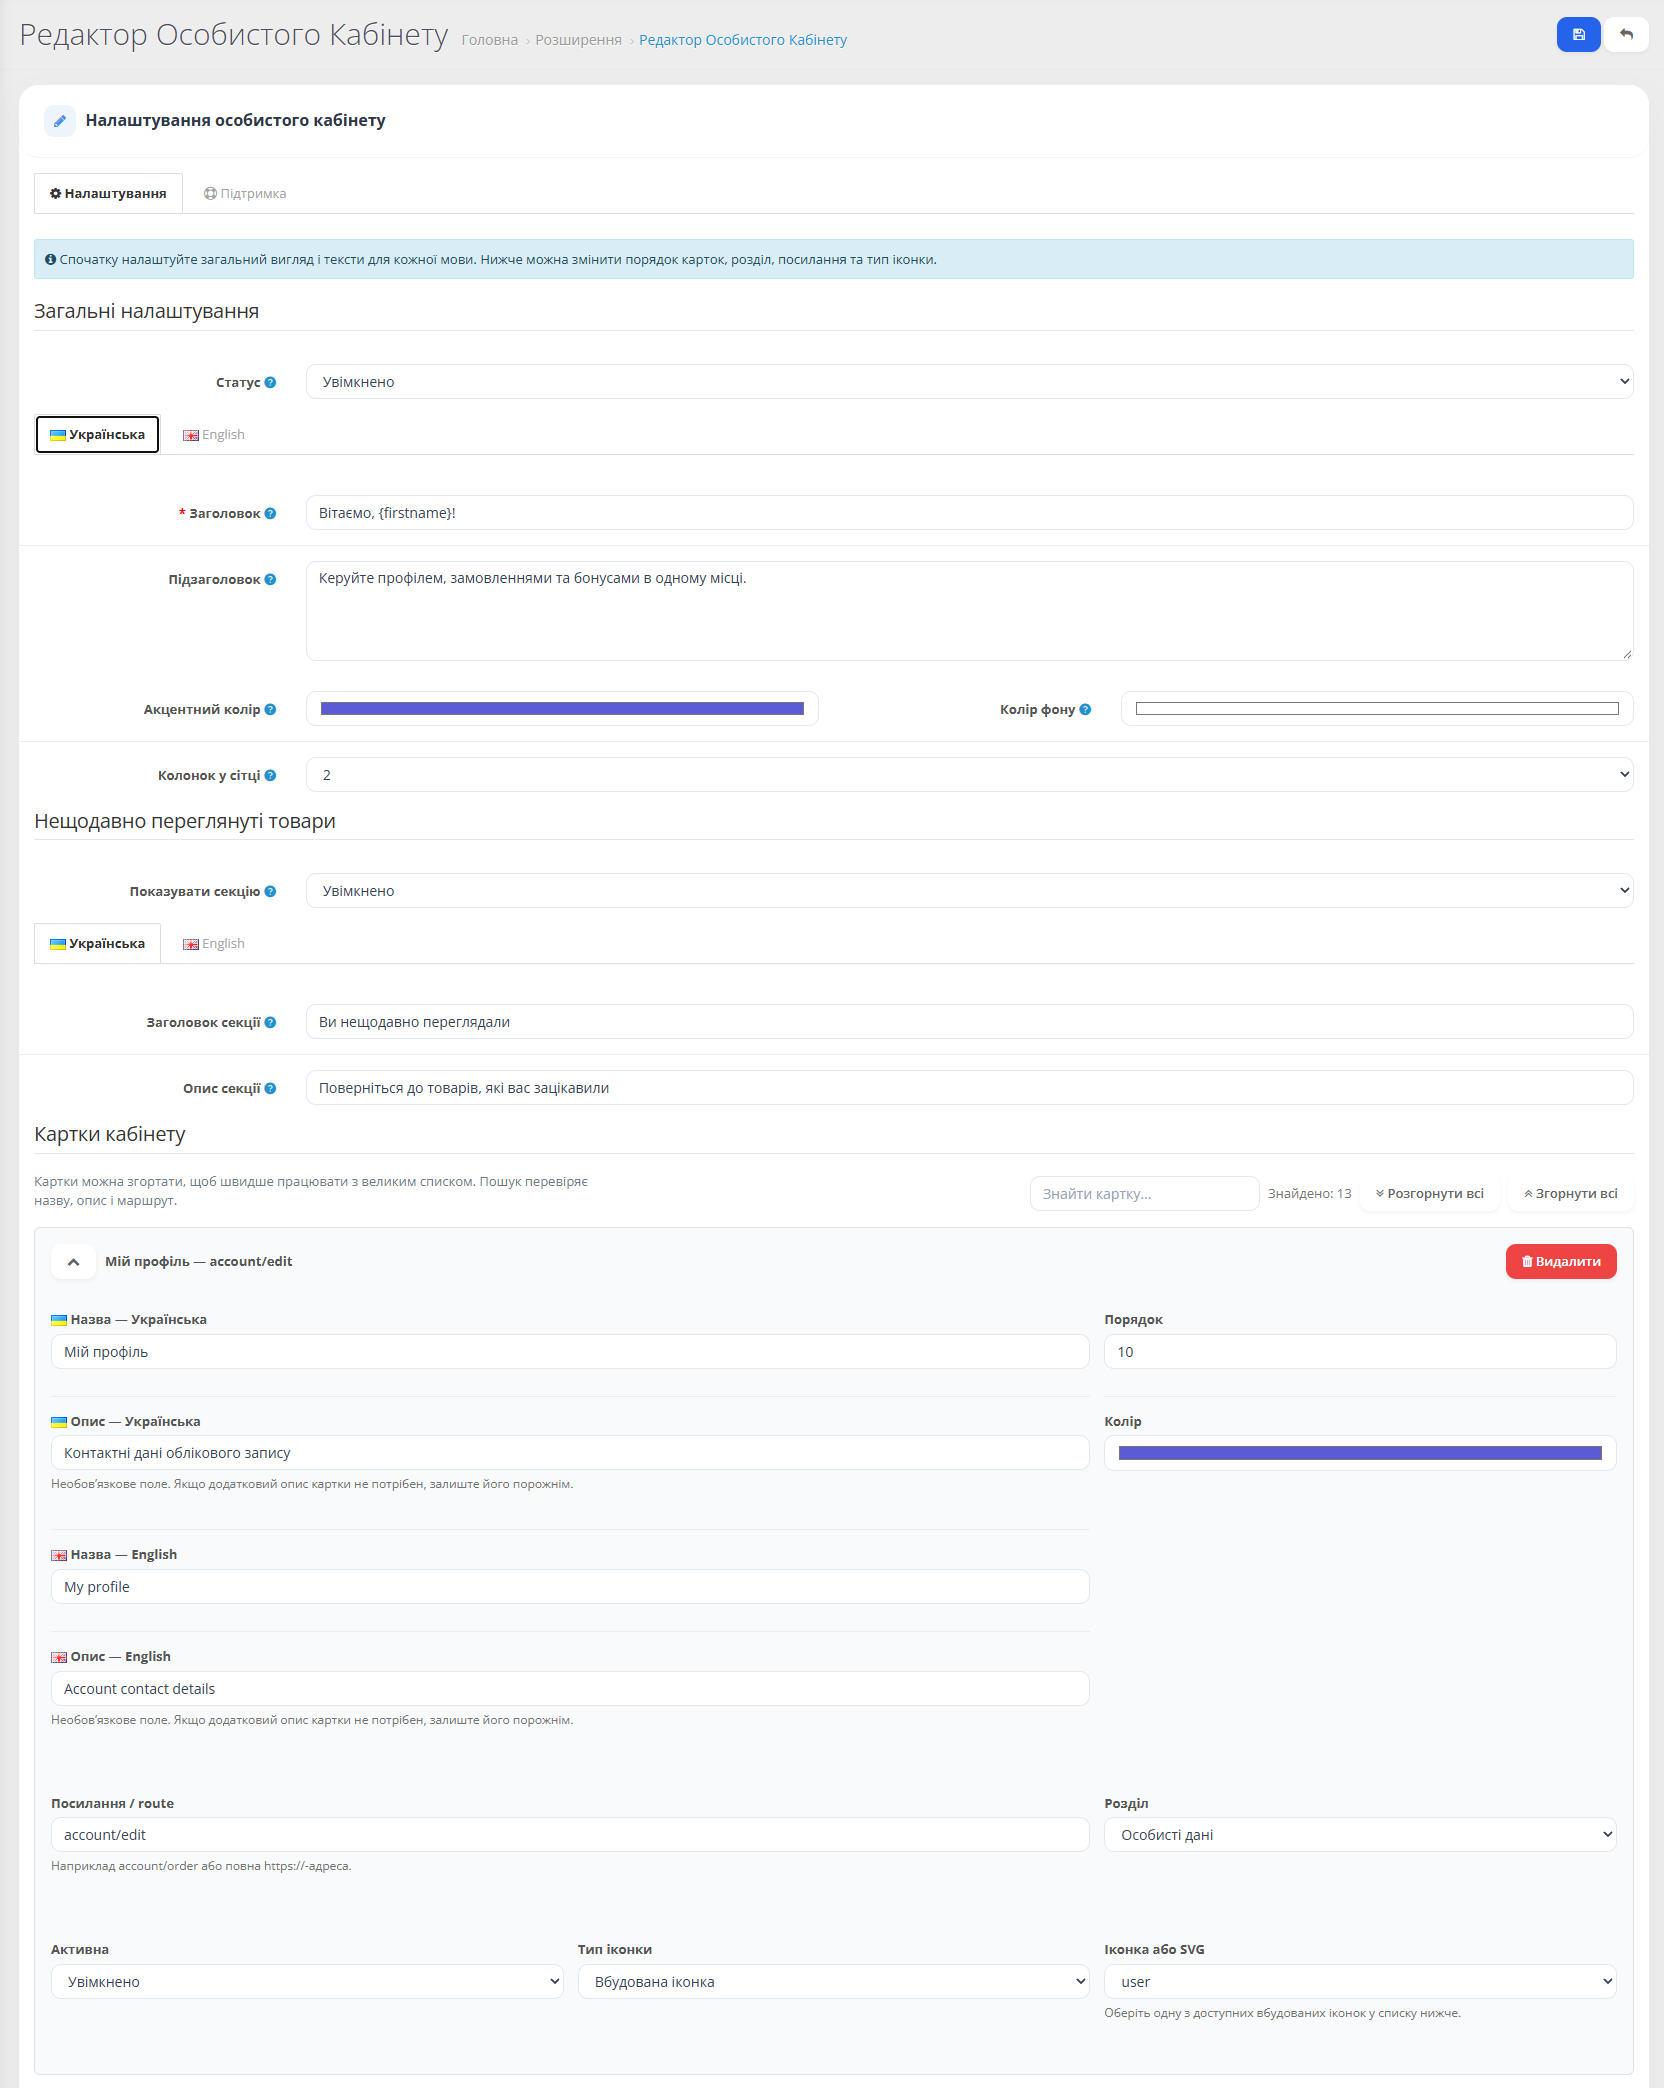This screenshot has height=2088, width=1664.
Task: Select the Налаштування tab
Action: 108,193
